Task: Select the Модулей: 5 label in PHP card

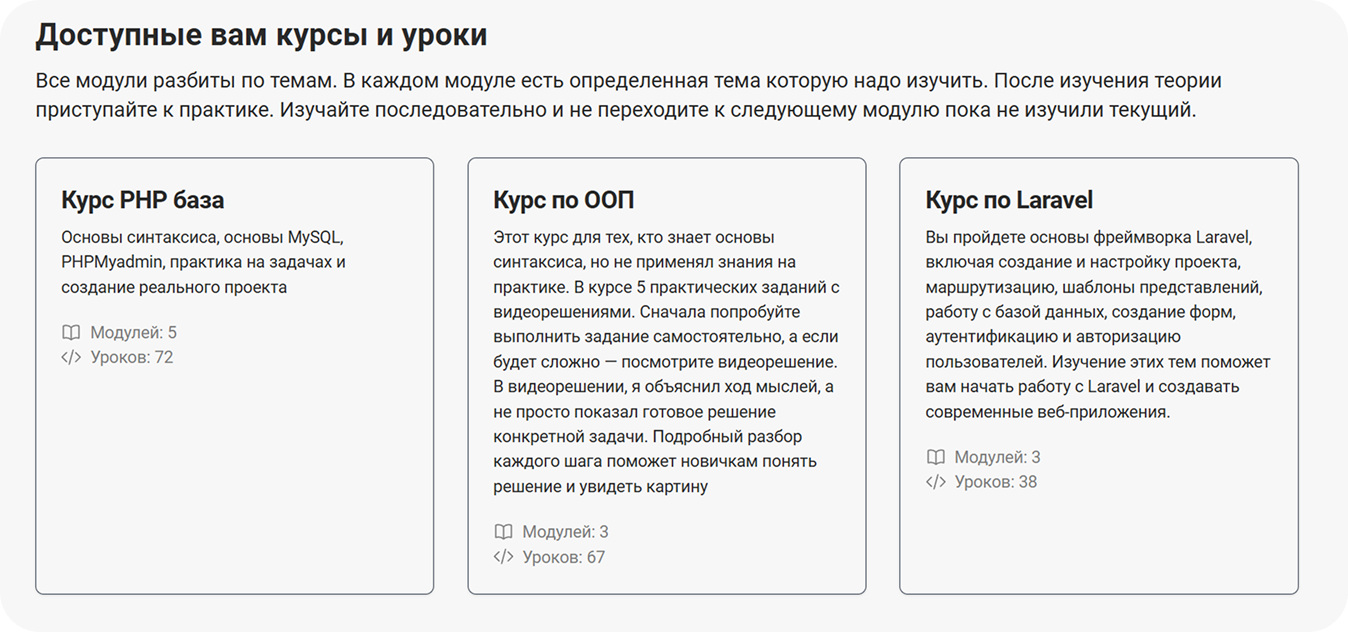Action: 133,333
